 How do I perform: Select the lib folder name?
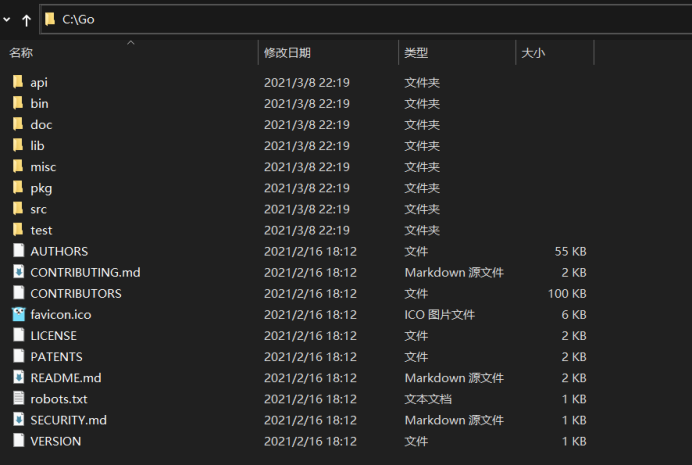38,146
